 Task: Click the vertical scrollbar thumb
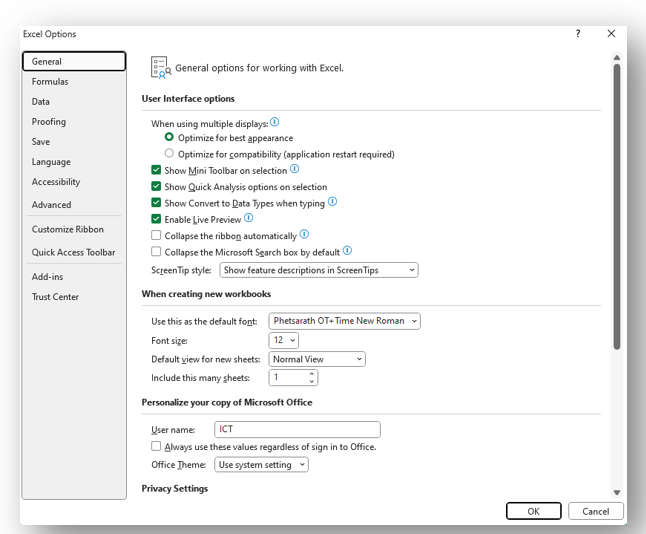click(617, 200)
